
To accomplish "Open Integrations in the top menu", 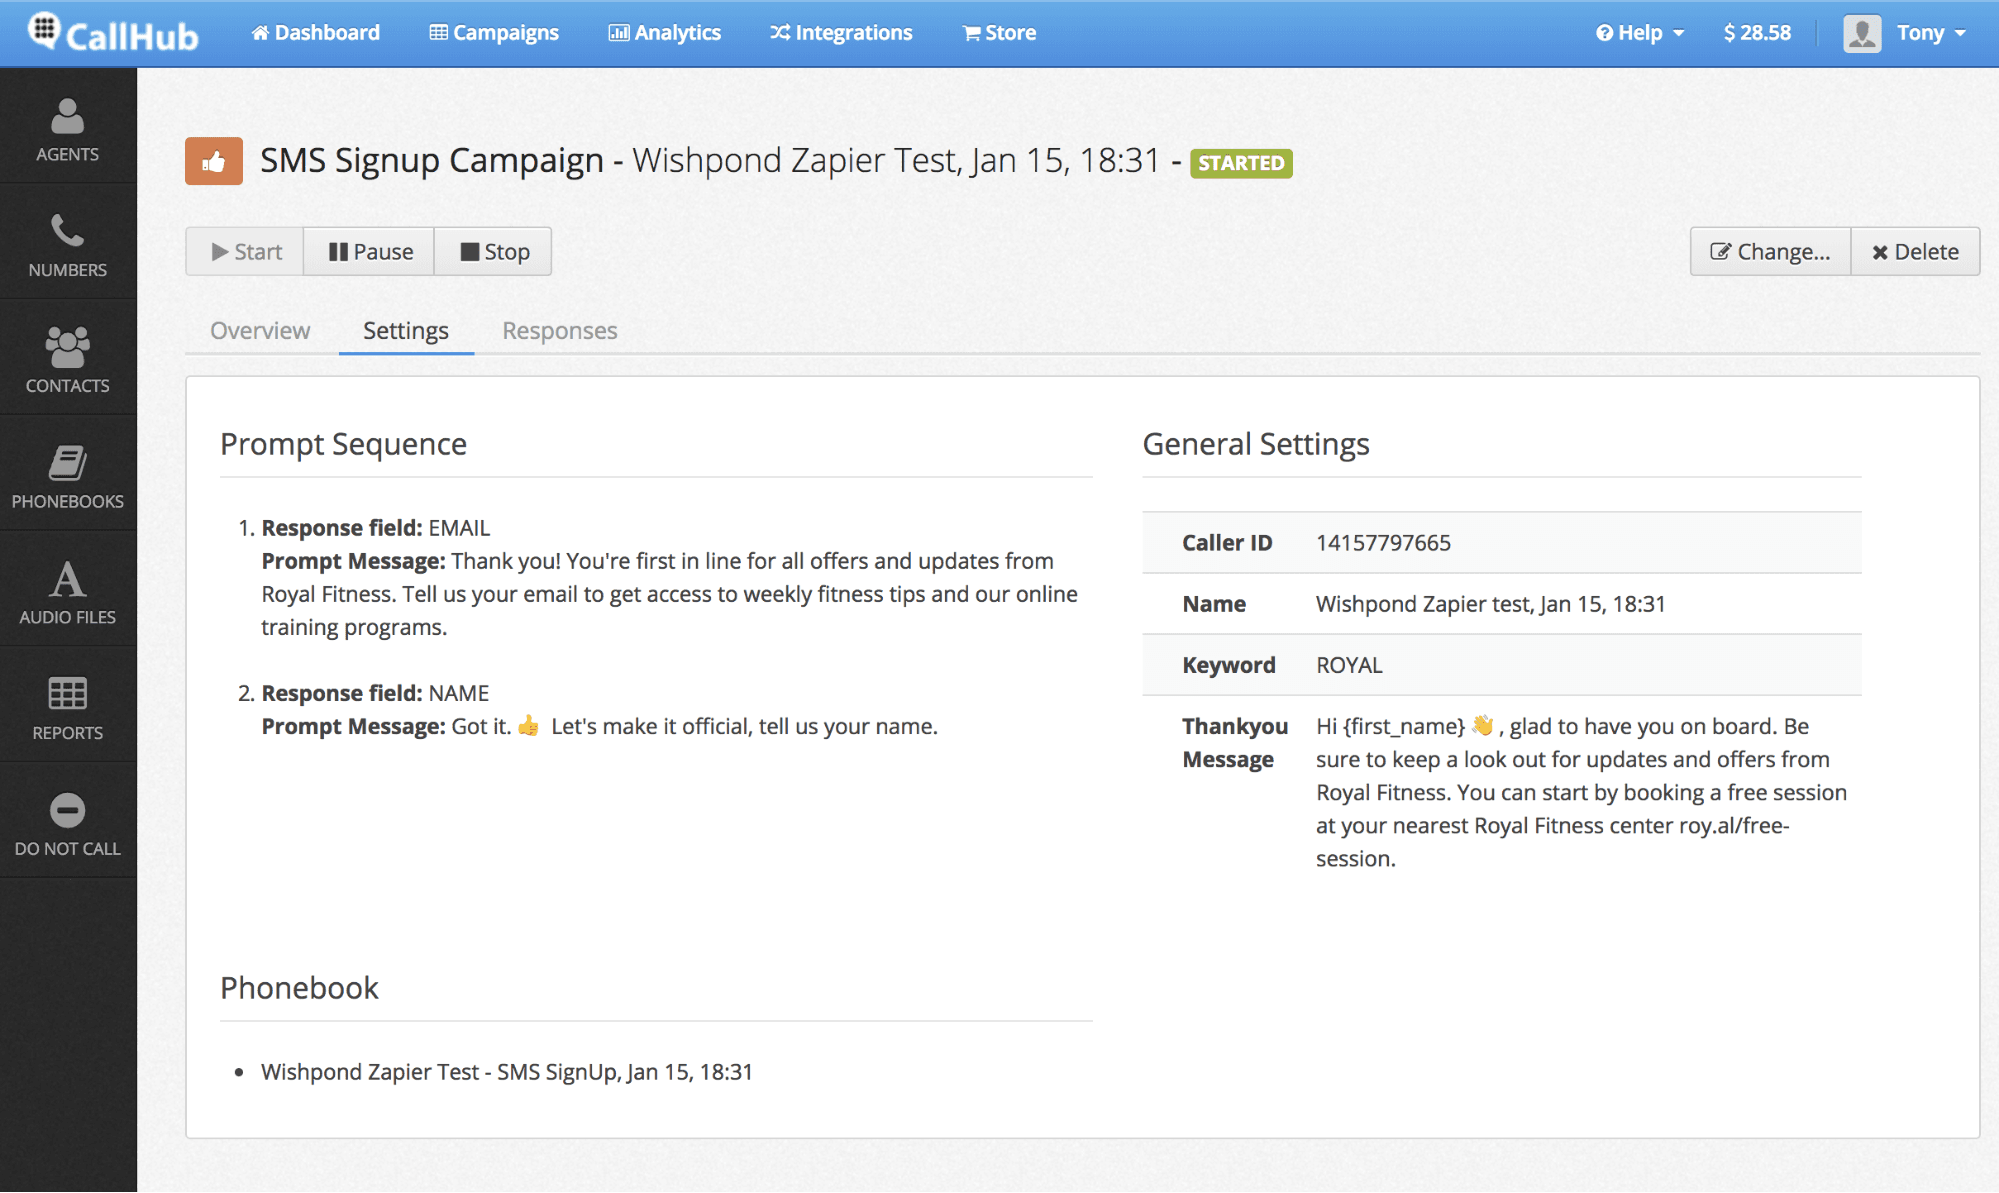I will (x=841, y=33).
